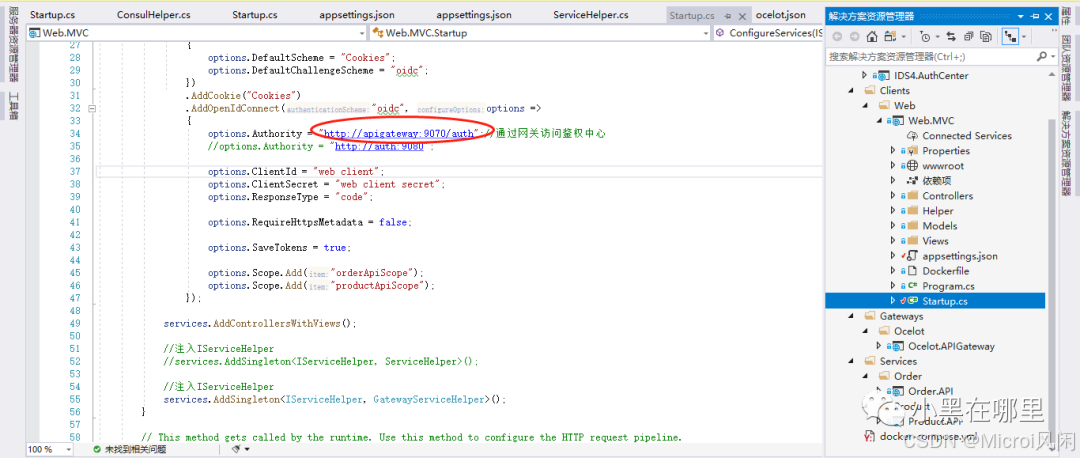Select the Models folder in Solution Explorer
The width and height of the screenshot is (1080, 458).
coord(939,226)
